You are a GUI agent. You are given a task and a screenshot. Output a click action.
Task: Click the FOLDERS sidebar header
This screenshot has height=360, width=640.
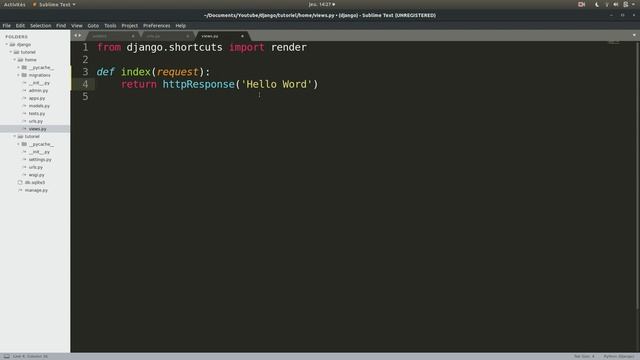17,37
